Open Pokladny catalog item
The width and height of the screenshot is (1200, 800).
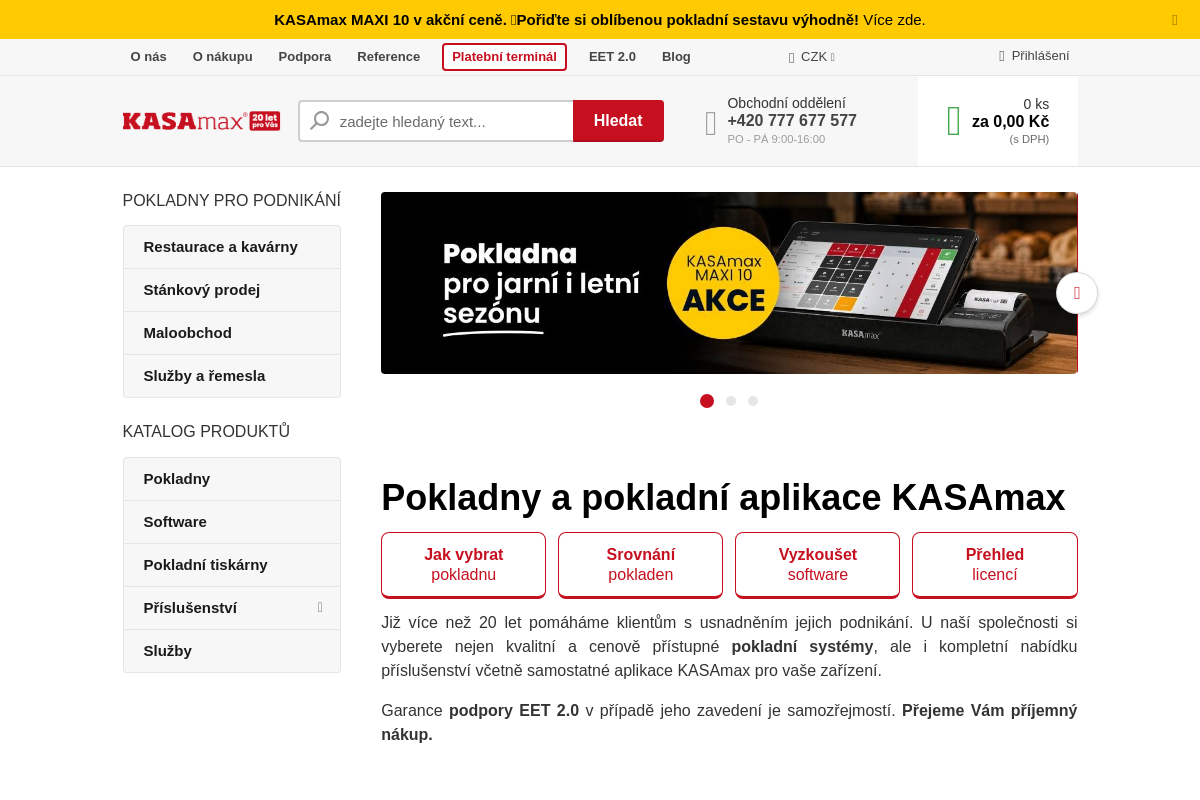coord(232,479)
